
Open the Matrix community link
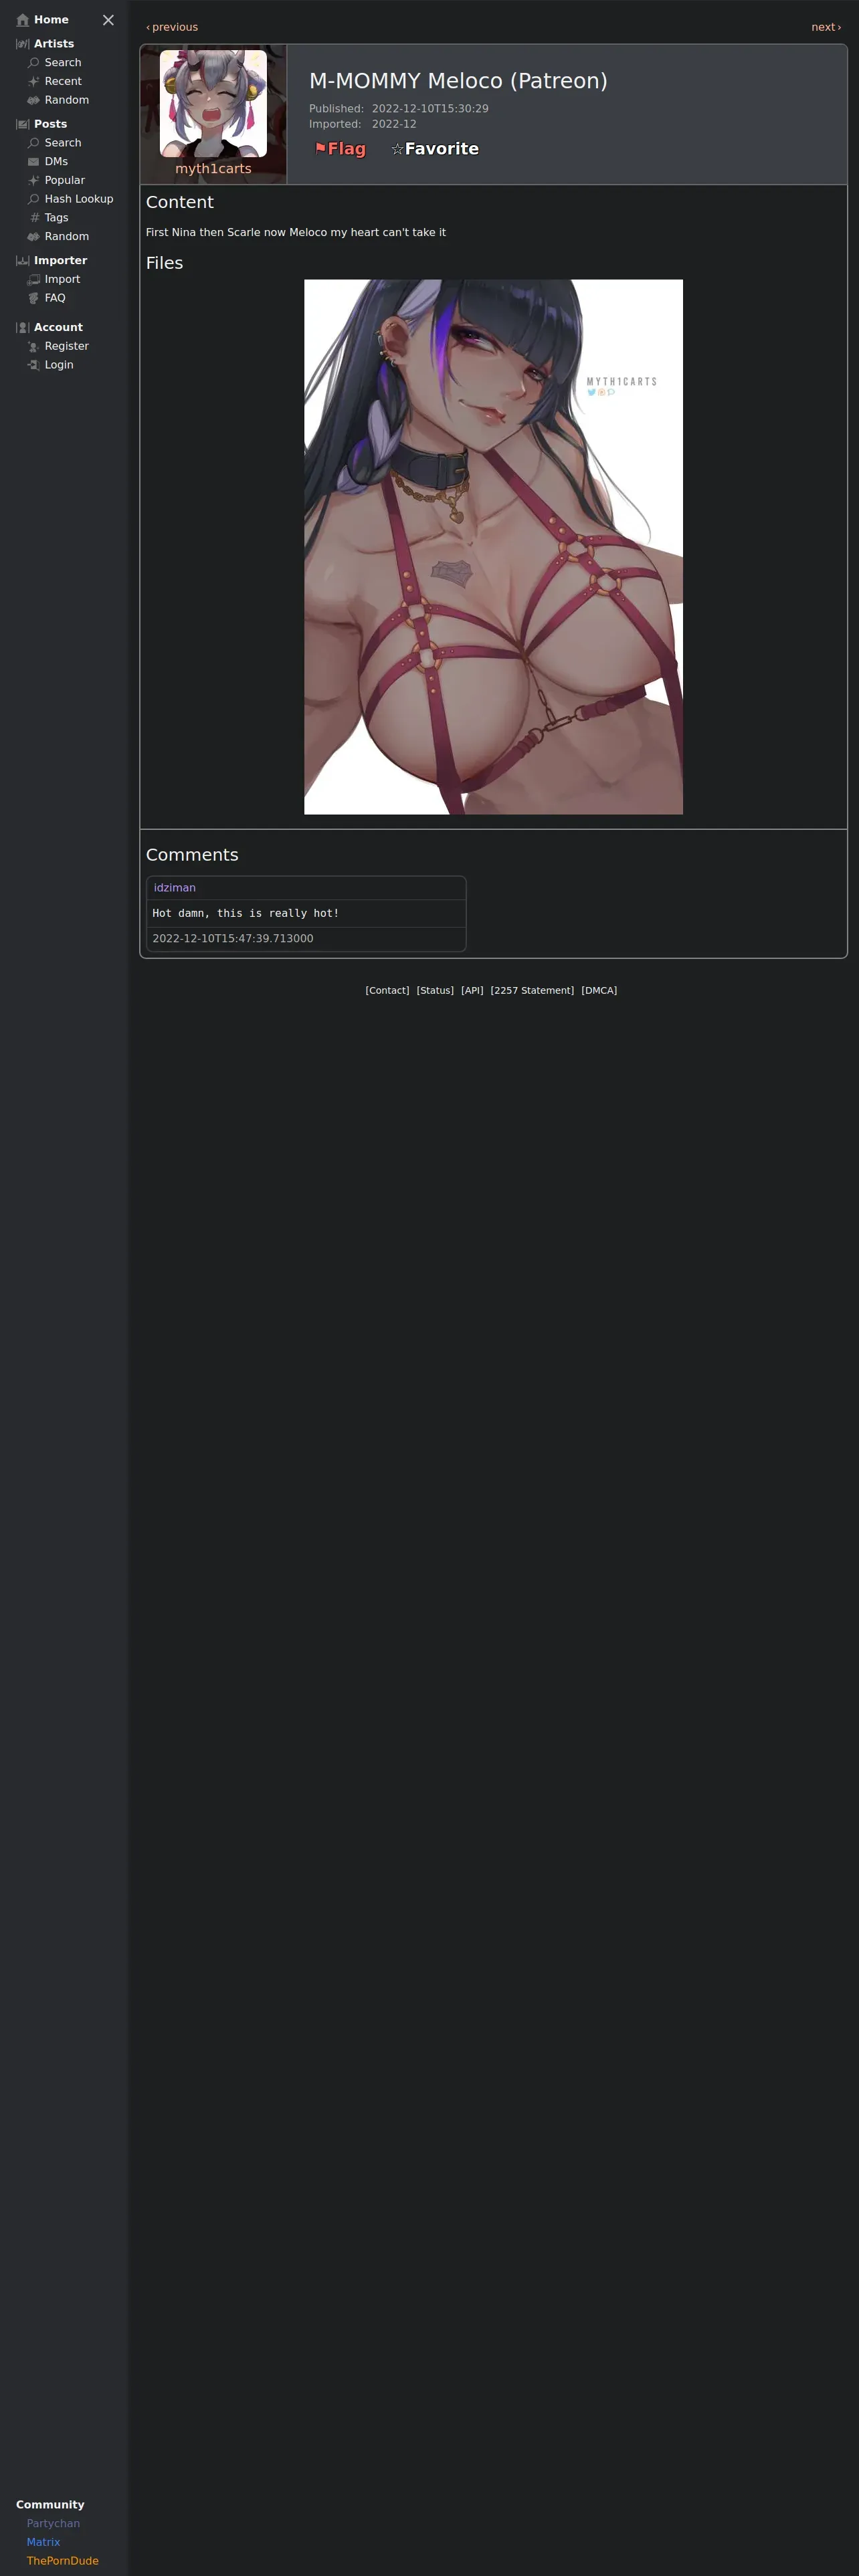[43, 2542]
